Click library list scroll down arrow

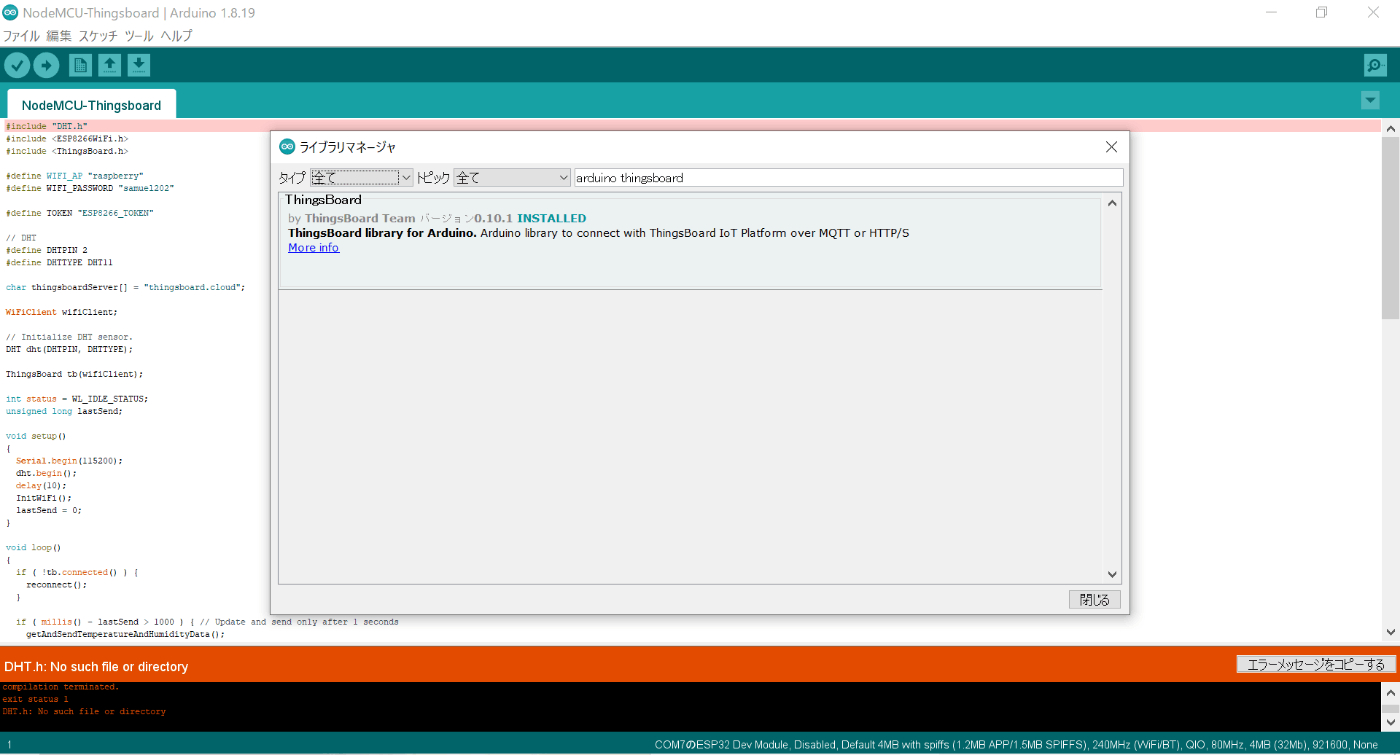[1113, 574]
